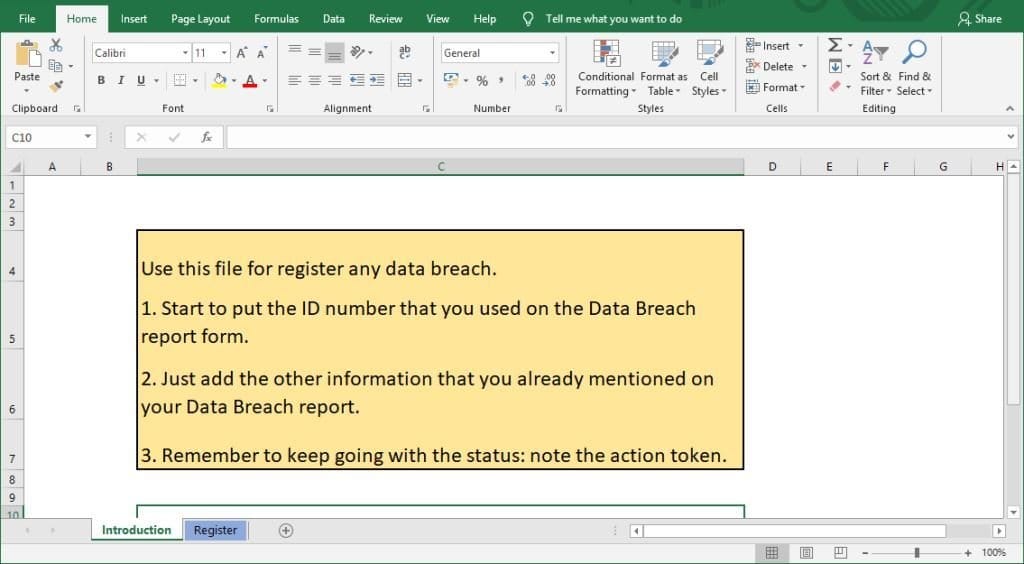Increase font size with the large A
1024x564 pixels.
tap(242, 53)
